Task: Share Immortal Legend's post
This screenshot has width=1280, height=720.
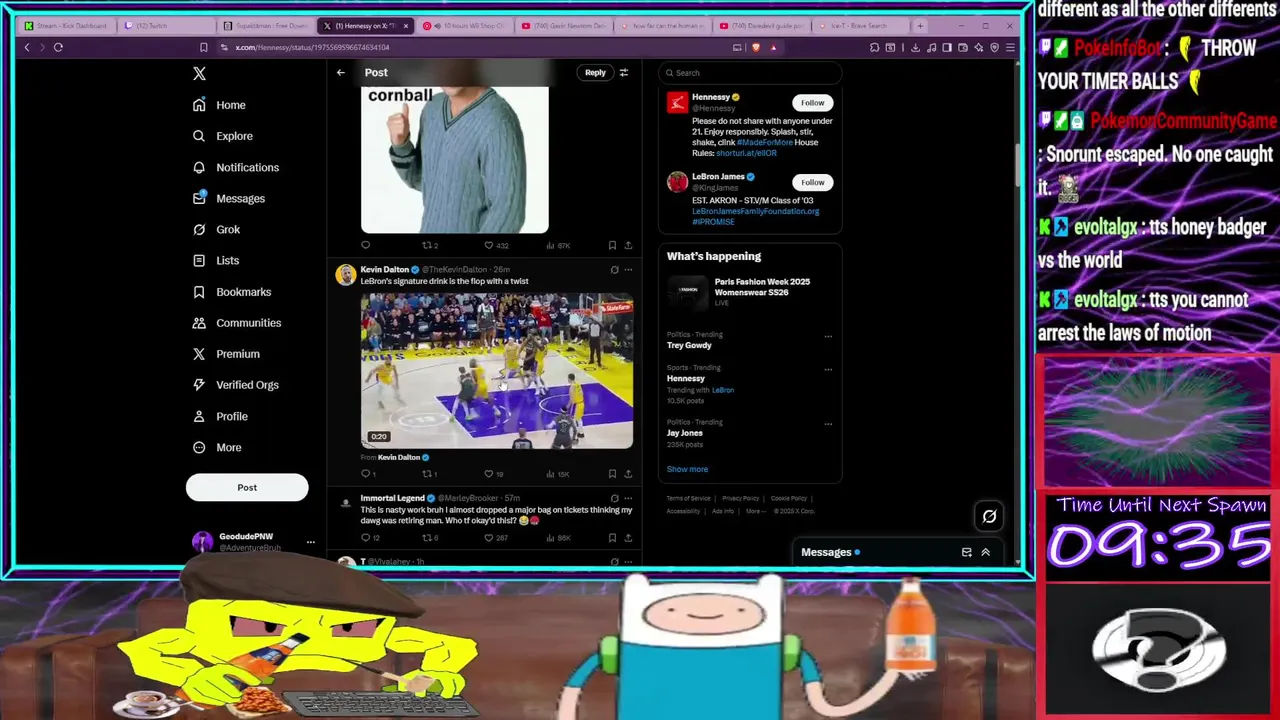Action: point(628,538)
